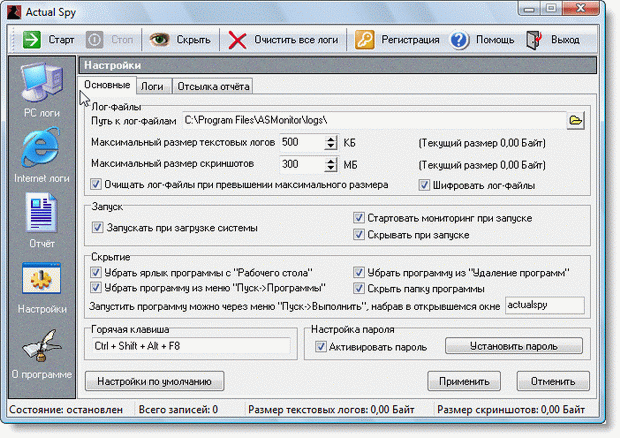Toggle Убрать ярлык программы с Рабочего стола
Image resolution: width=620 pixels, height=438 pixels.
pos(96,272)
